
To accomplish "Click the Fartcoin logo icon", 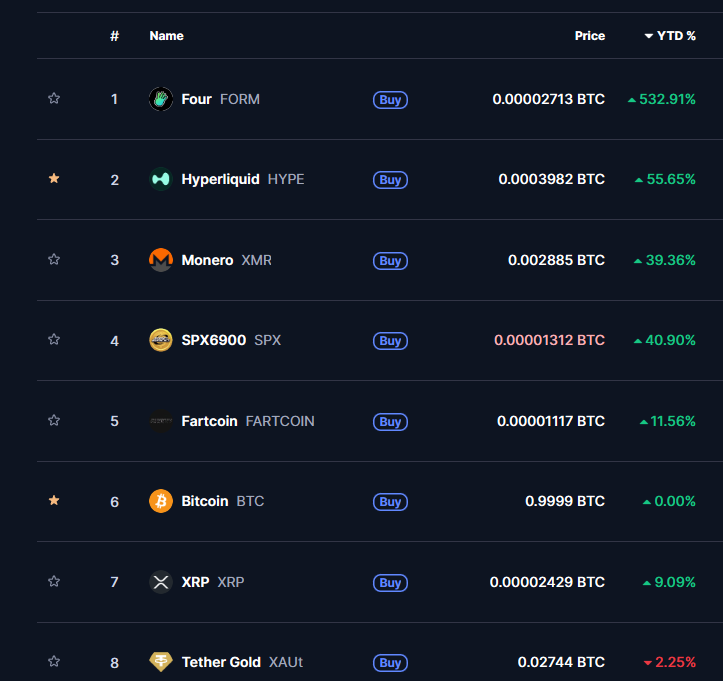I will [x=161, y=421].
